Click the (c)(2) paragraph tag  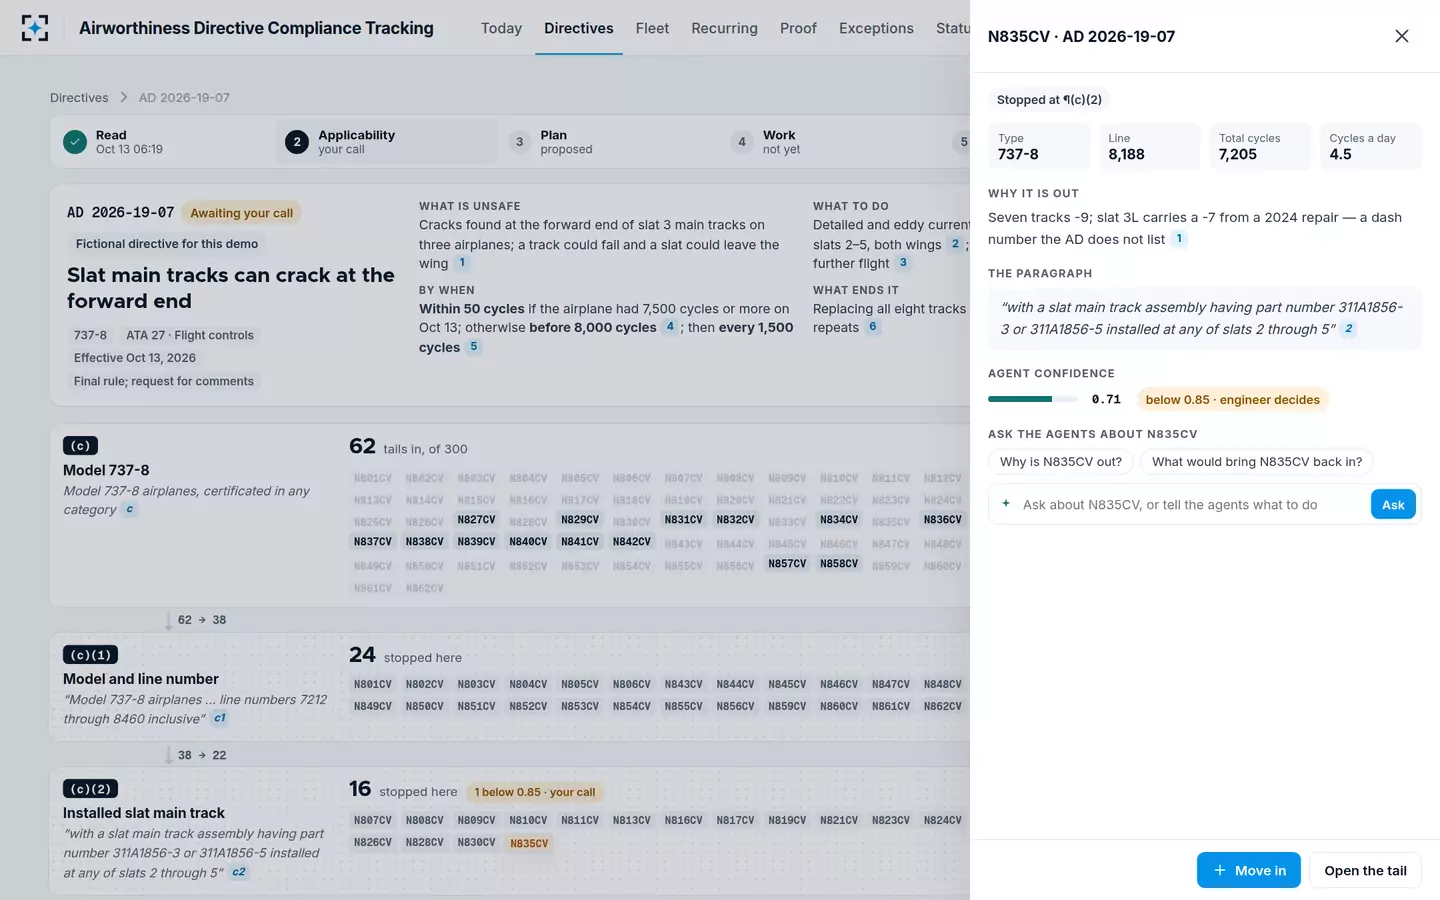(91, 789)
